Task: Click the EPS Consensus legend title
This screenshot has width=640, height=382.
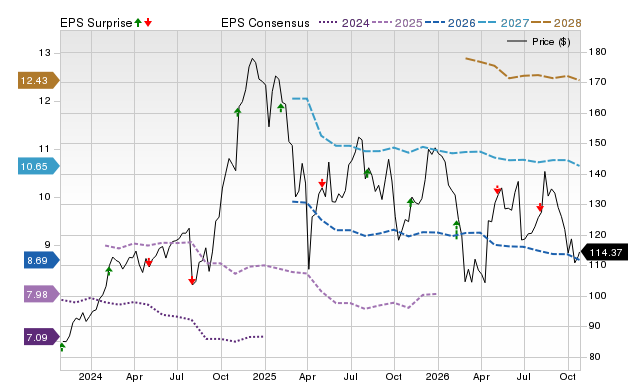Action: [x=265, y=23]
